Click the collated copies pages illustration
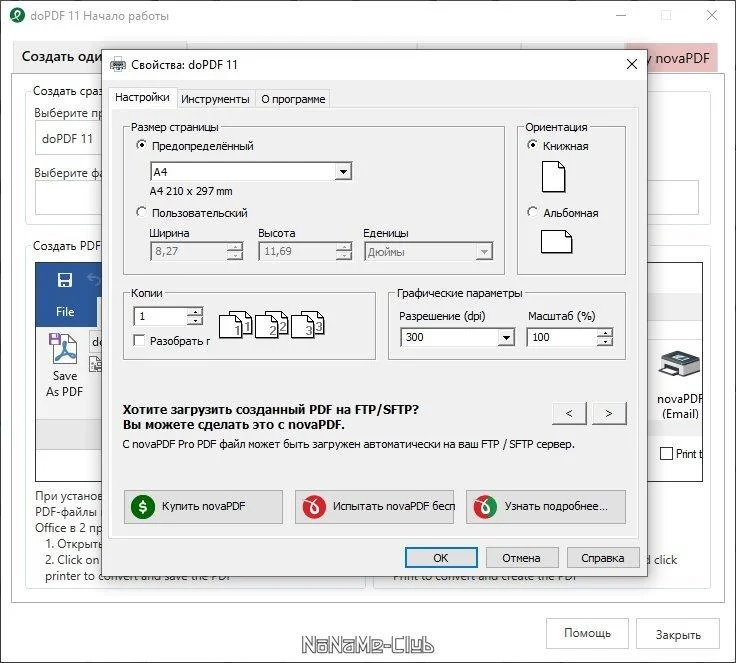736x663 pixels. click(271, 324)
